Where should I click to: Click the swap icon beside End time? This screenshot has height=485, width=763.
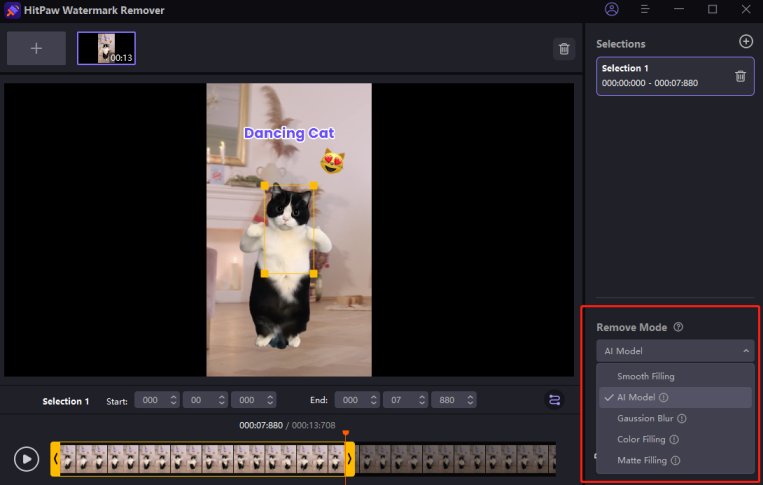554,400
